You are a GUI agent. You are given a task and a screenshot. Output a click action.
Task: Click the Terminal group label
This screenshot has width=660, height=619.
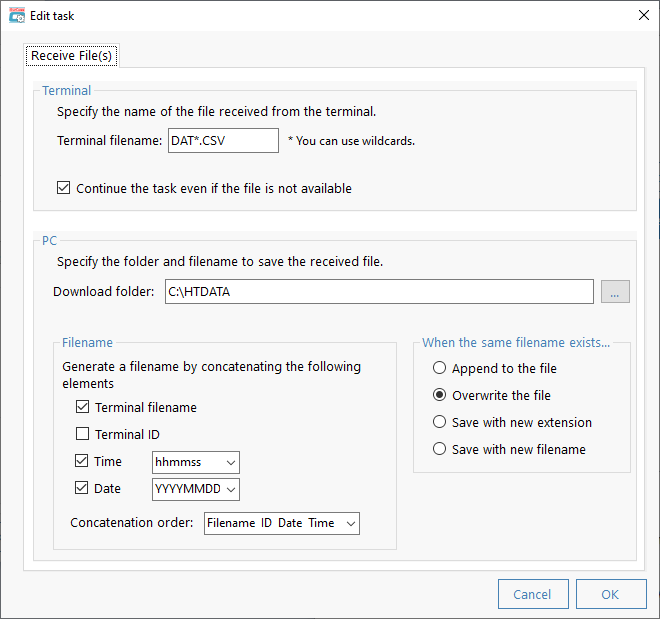[x=67, y=90]
